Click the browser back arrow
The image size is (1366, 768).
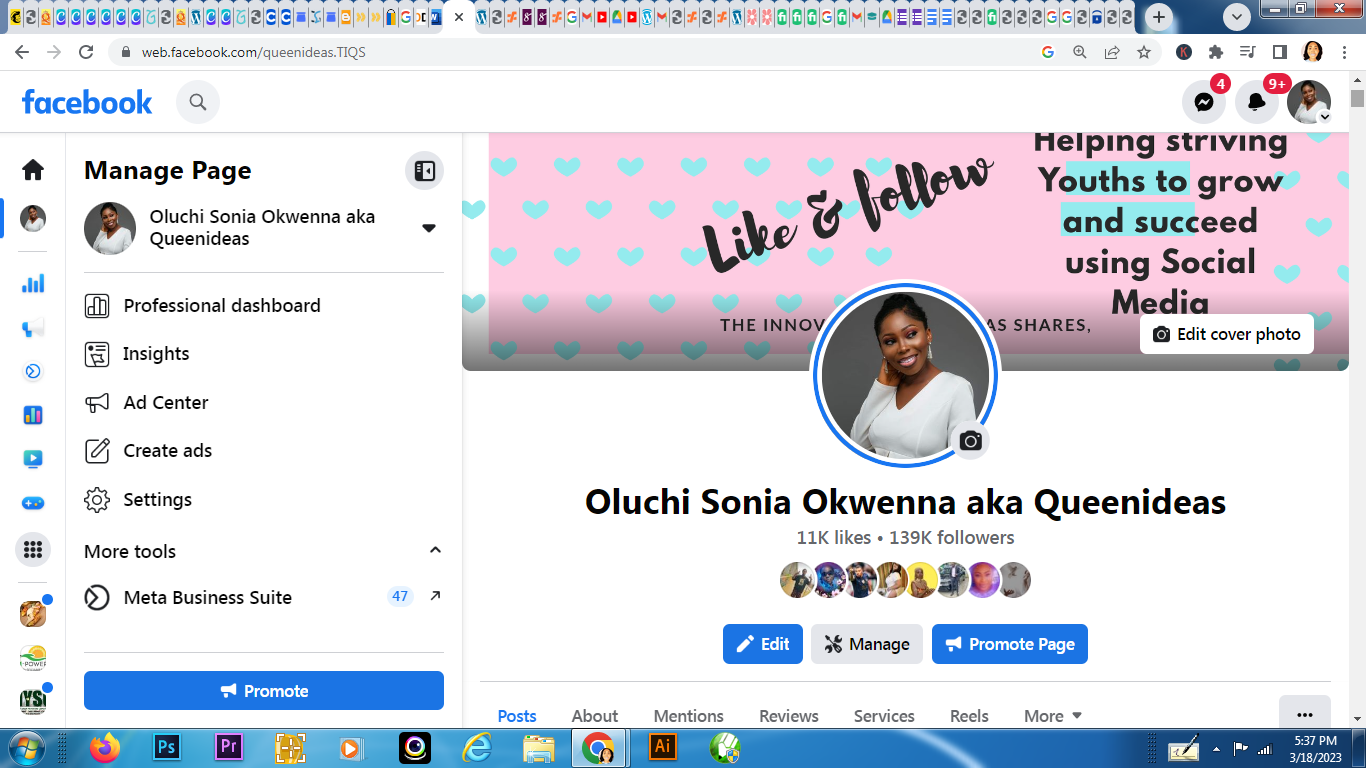point(22,52)
